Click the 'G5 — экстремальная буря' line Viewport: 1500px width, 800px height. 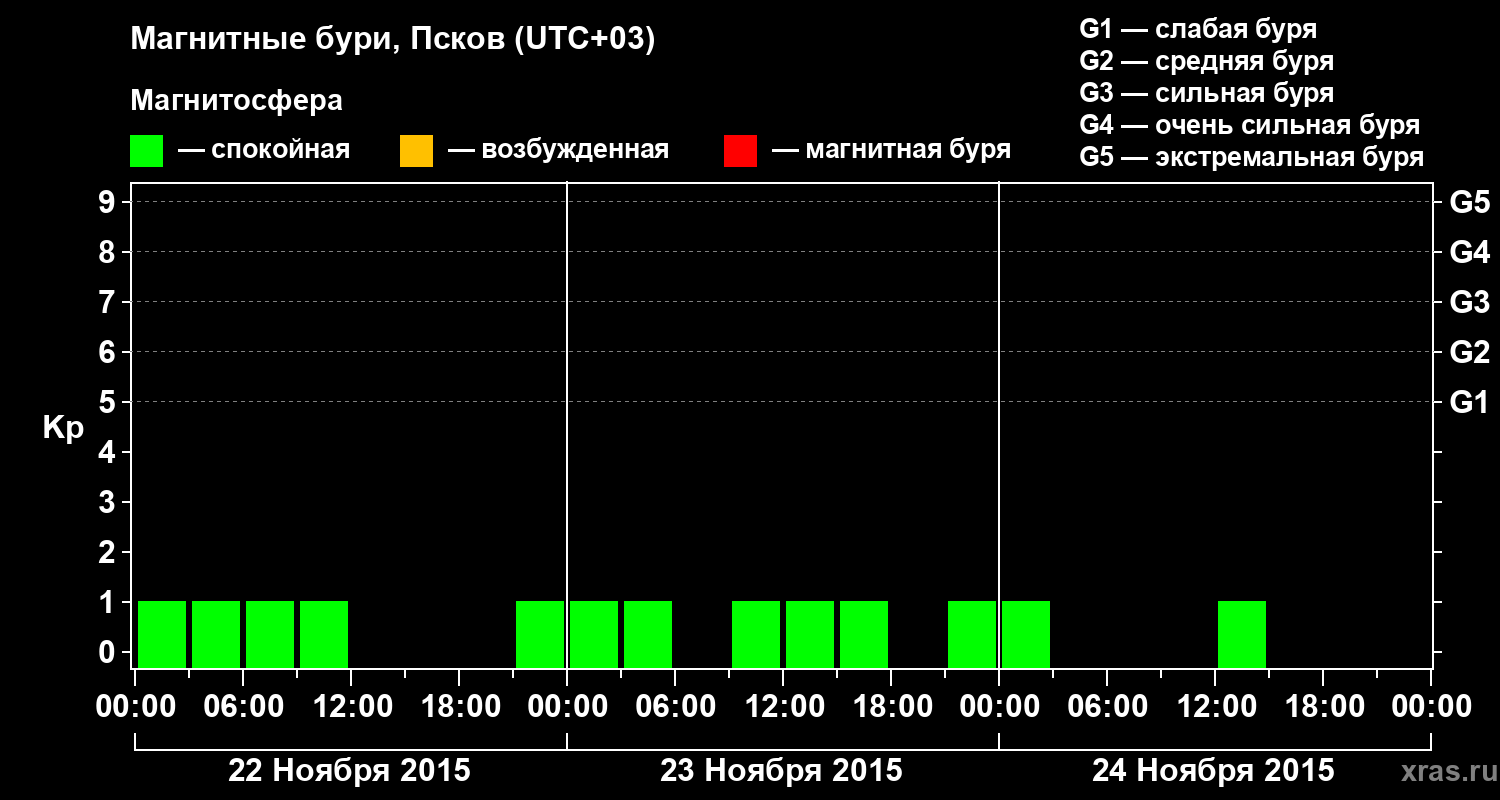pyautogui.click(x=1252, y=158)
